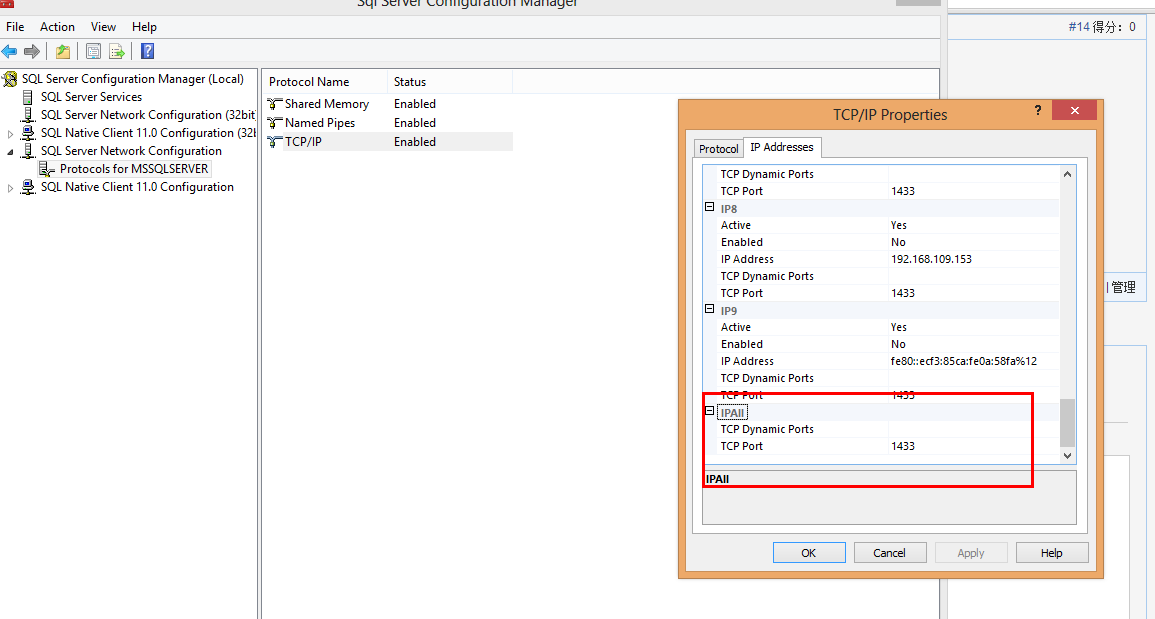
Task: Switch to the Protocol tab
Action: pyautogui.click(x=718, y=148)
